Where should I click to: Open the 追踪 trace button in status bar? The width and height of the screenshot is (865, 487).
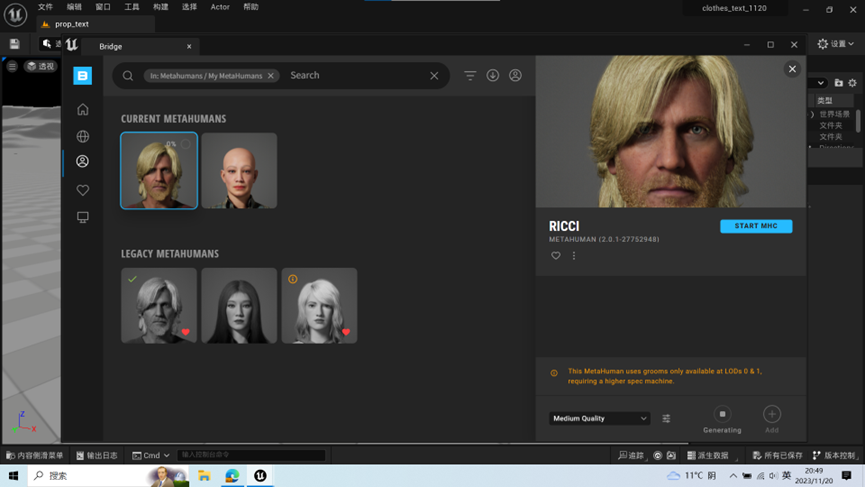(x=631, y=456)
